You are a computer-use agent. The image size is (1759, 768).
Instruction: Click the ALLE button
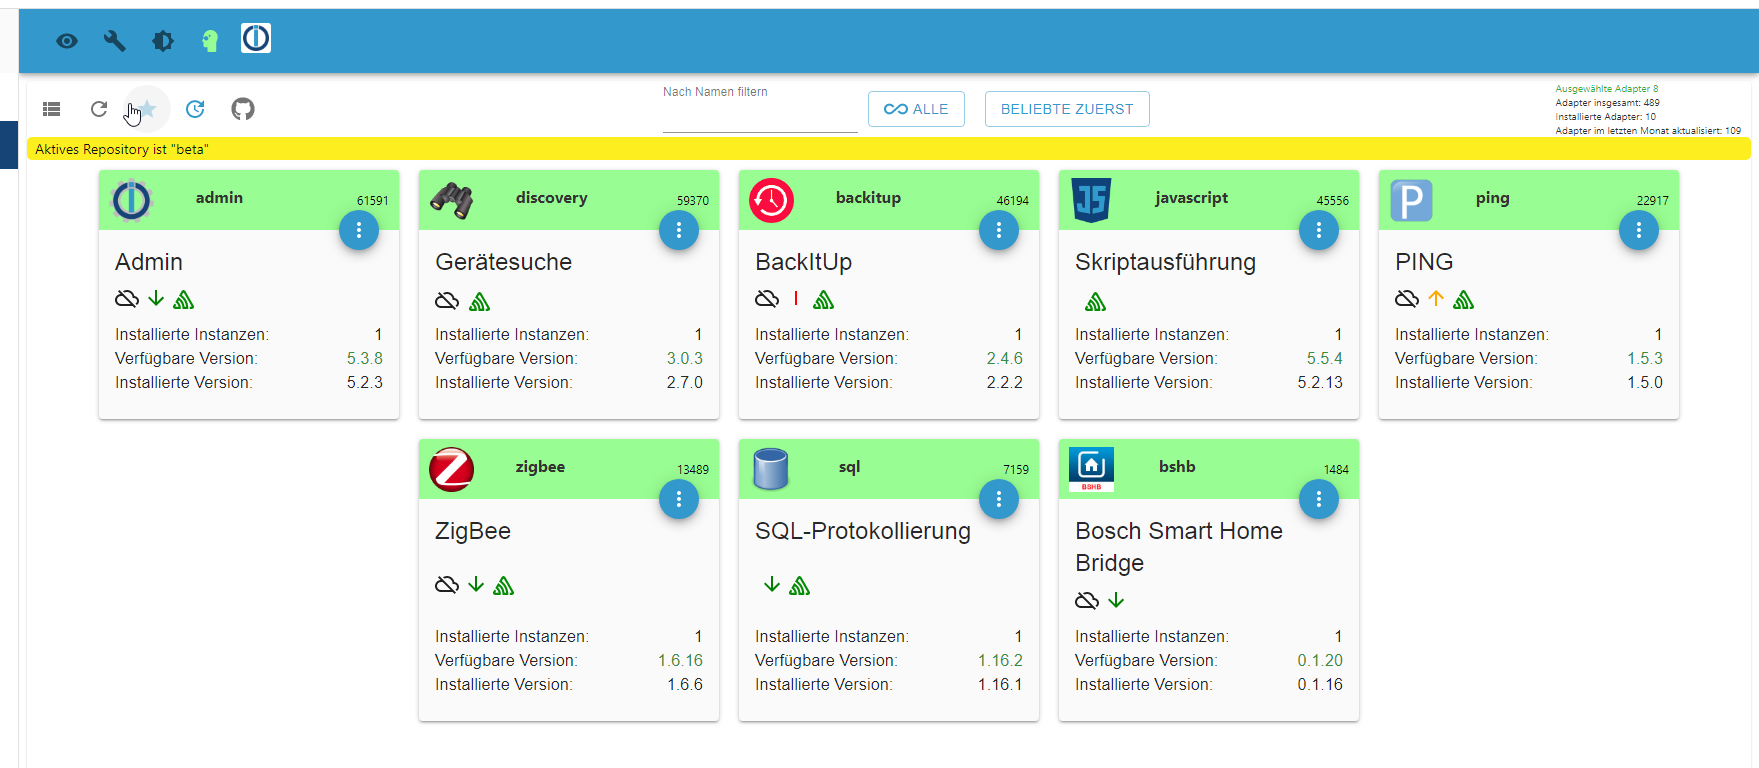click(916, 109)
